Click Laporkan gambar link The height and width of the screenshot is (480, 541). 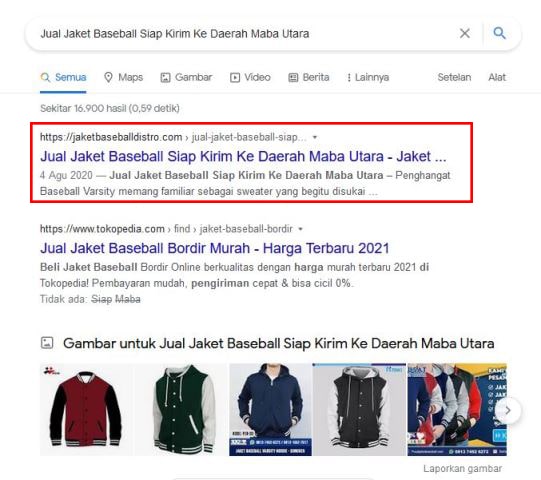coord(462,469)
